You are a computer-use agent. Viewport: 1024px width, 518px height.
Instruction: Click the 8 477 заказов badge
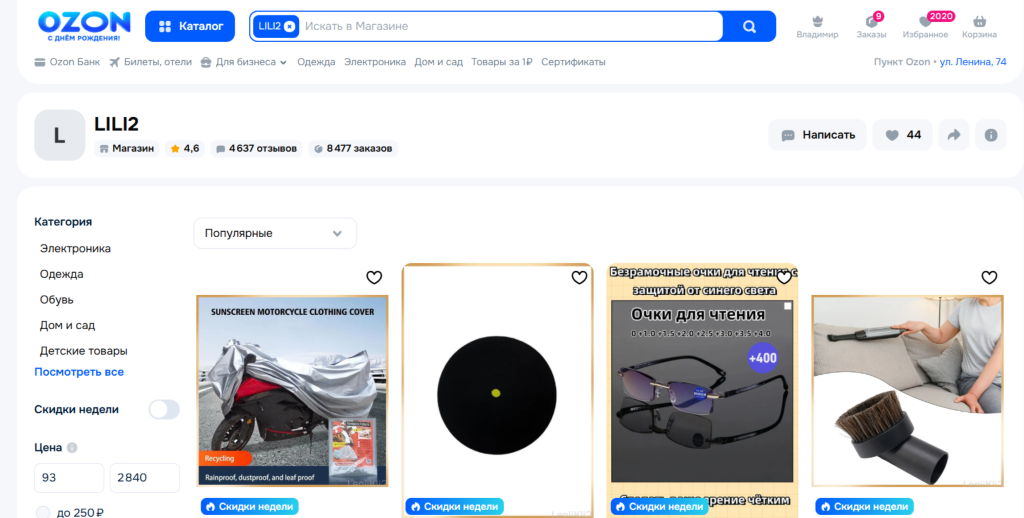[x=353, y=148]
